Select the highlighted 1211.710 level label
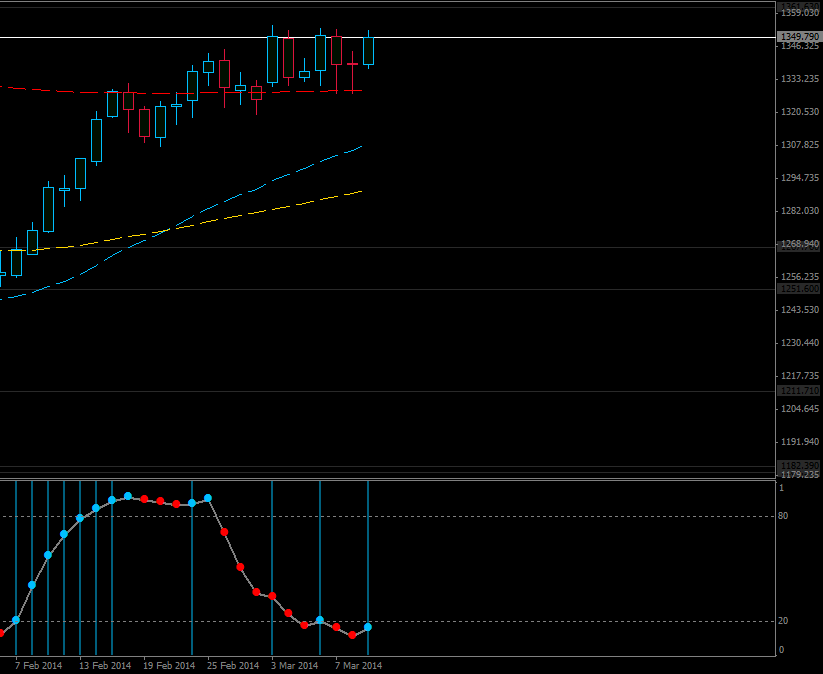The image size is (823, 674). click(799, 391)
